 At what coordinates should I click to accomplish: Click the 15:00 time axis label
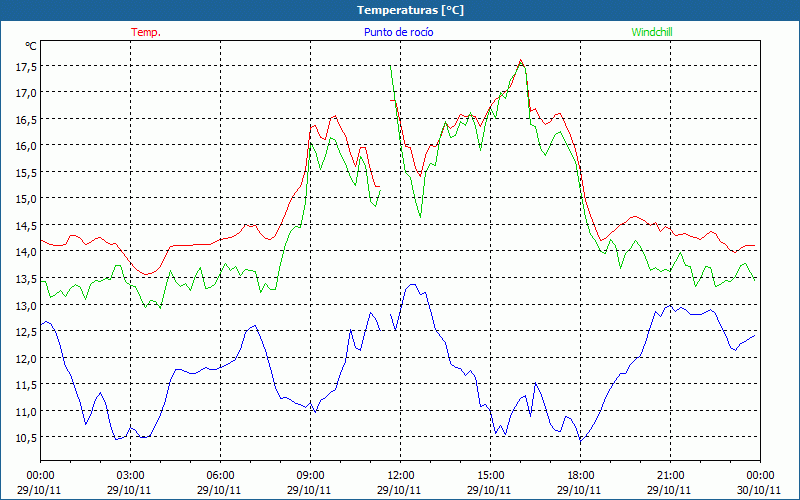[x=490, y=476]
